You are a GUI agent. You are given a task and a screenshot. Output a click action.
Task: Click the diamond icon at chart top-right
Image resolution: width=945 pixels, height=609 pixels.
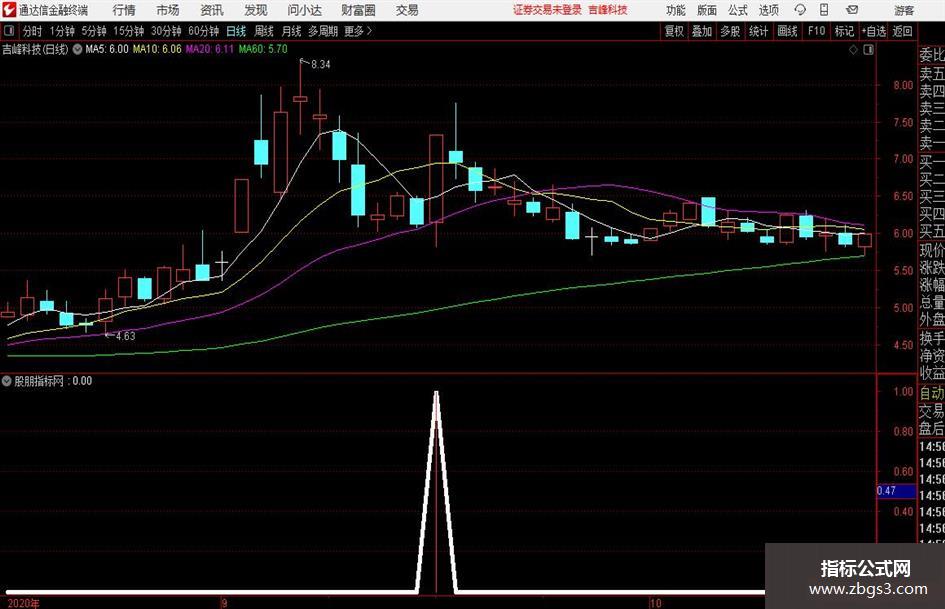[x=853, y=50]
